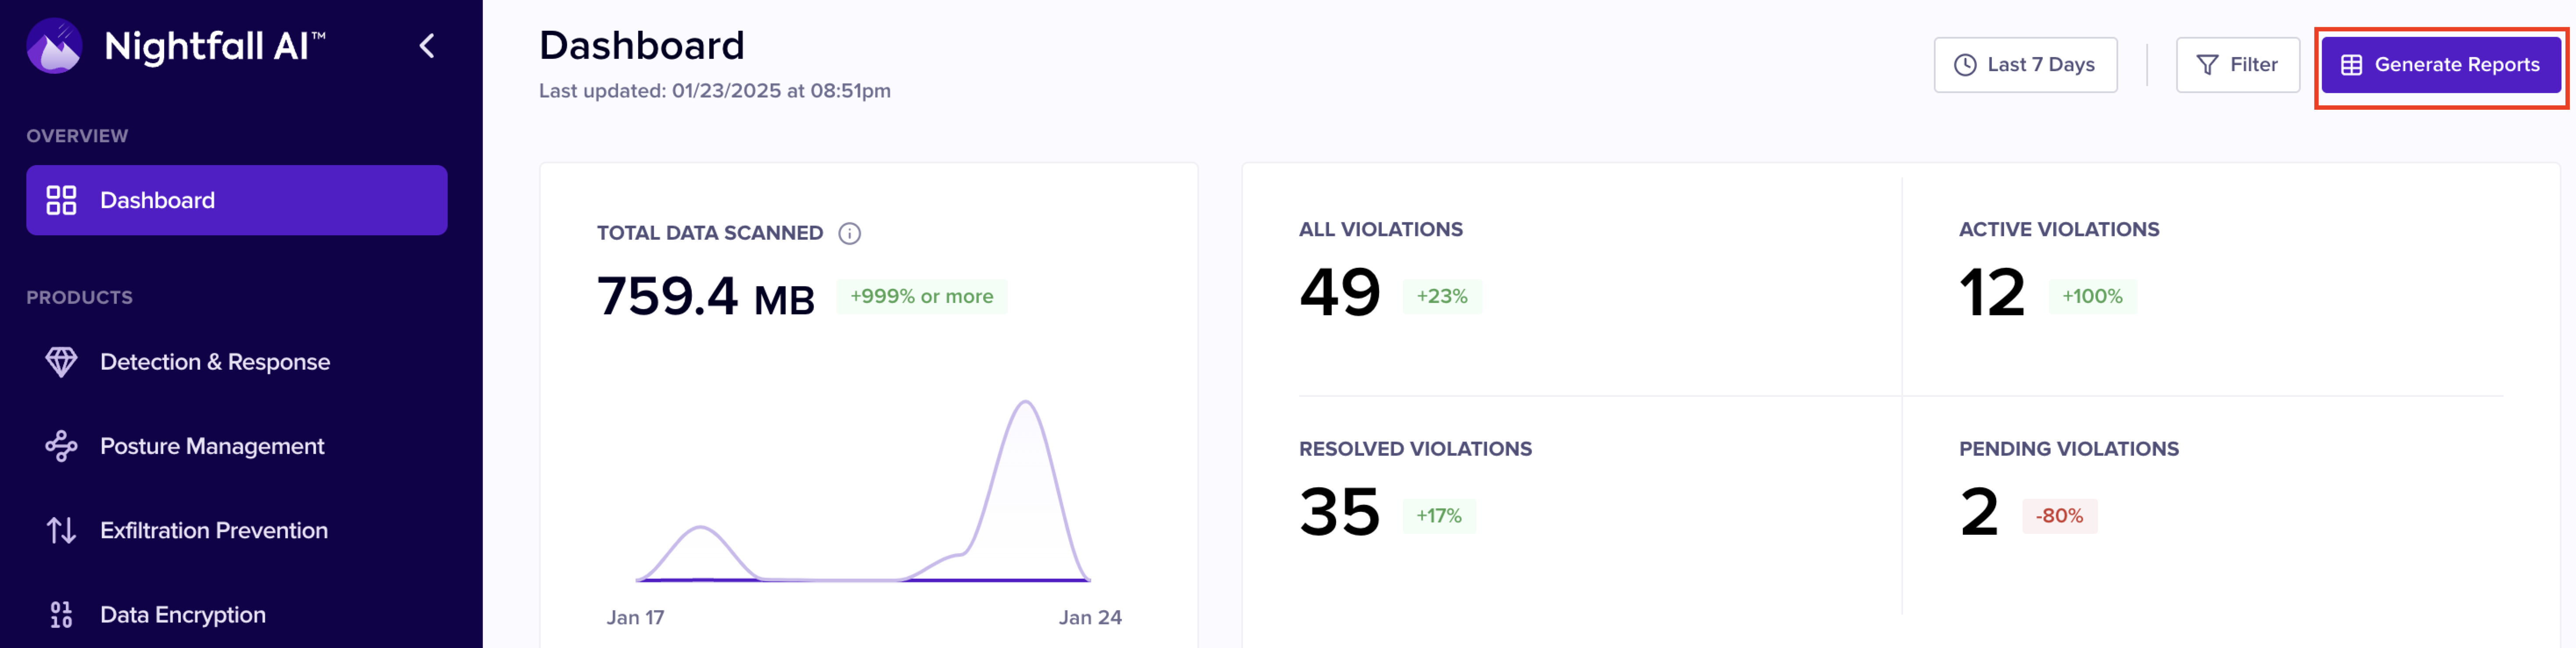The height and width of the screenshot is (648, 2576).
Task: Click the Active Violations count 12
Action: click(x=1991, y=293)
